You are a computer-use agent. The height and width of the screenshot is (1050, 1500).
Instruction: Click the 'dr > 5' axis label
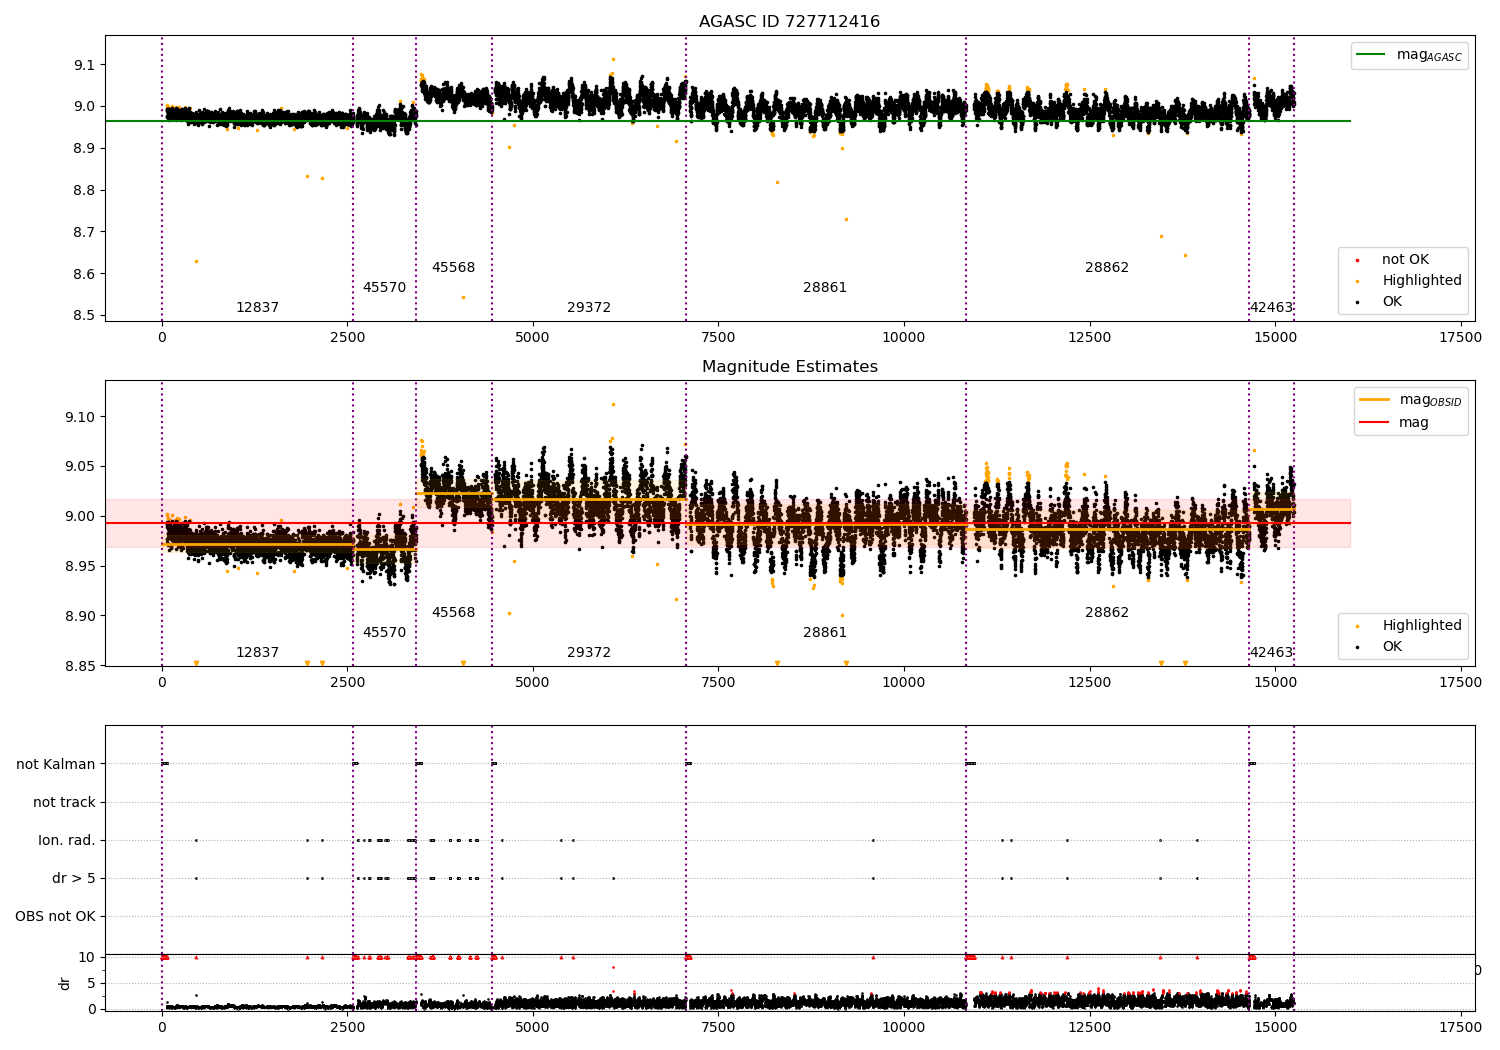[74, 879]
